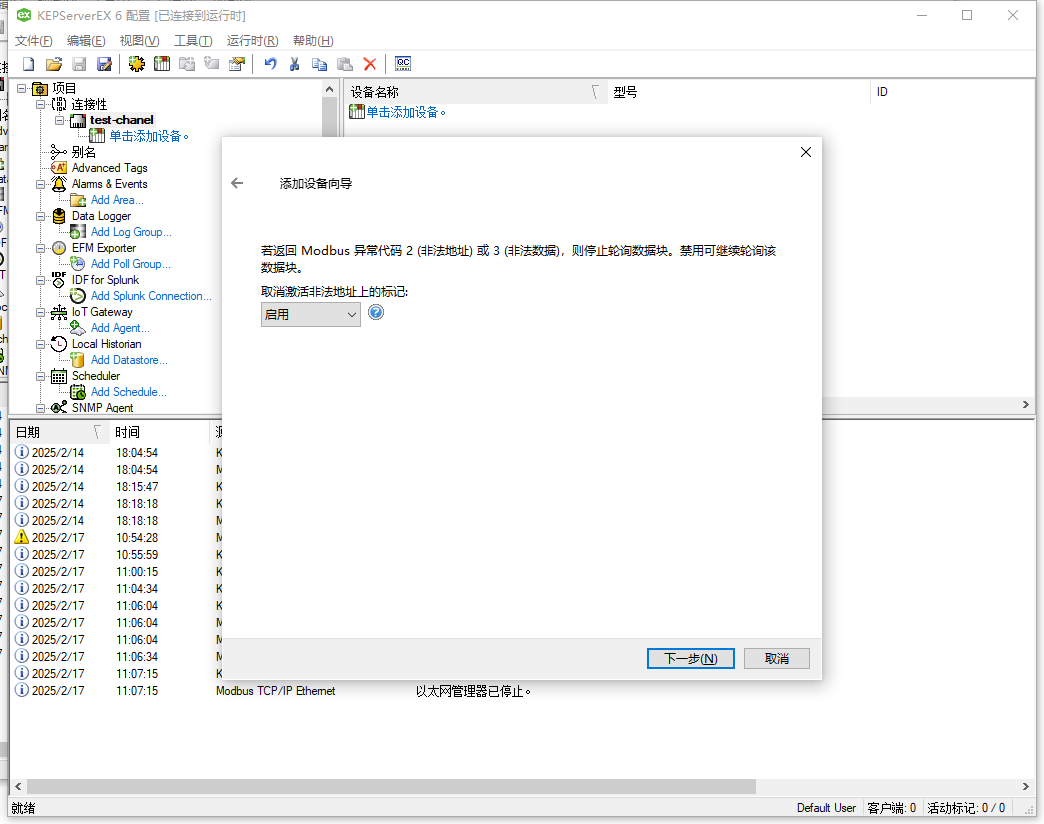Close the Add Device wizard dialog
1044x824 pixels.
pos(806,152)
